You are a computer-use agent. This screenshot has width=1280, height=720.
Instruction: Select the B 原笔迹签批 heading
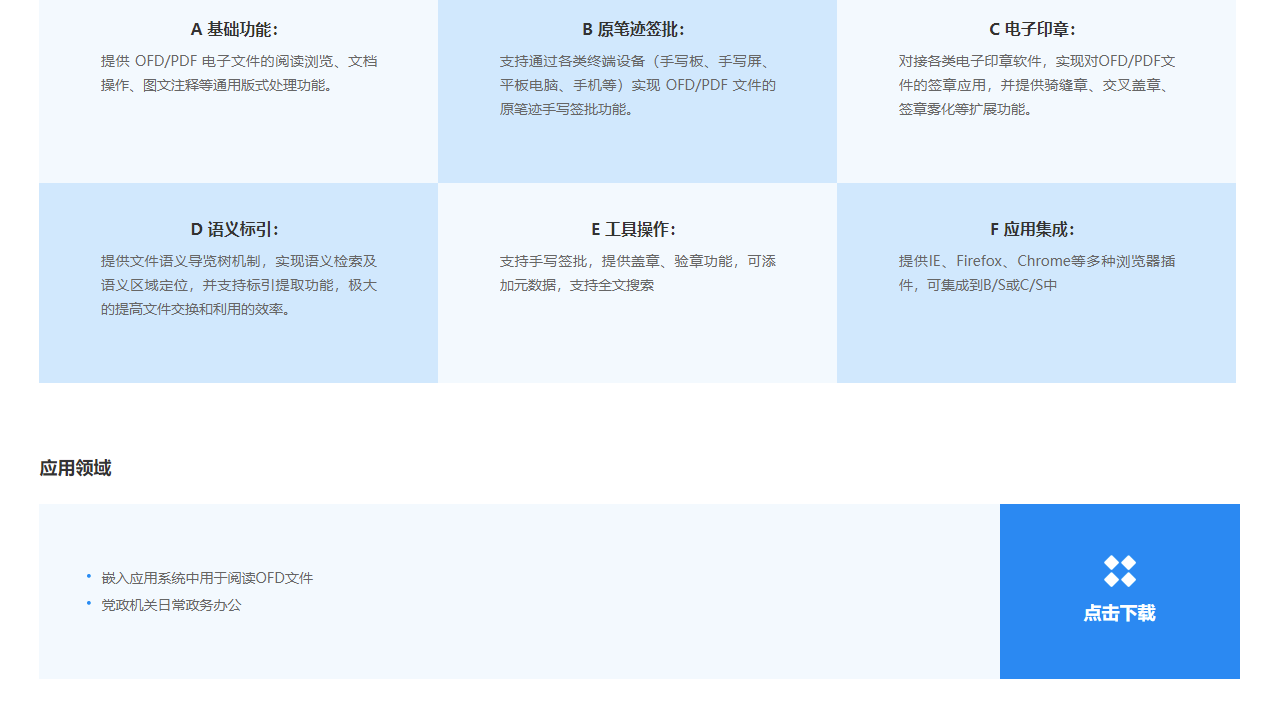pyautogui.click(x=634, y=29)
